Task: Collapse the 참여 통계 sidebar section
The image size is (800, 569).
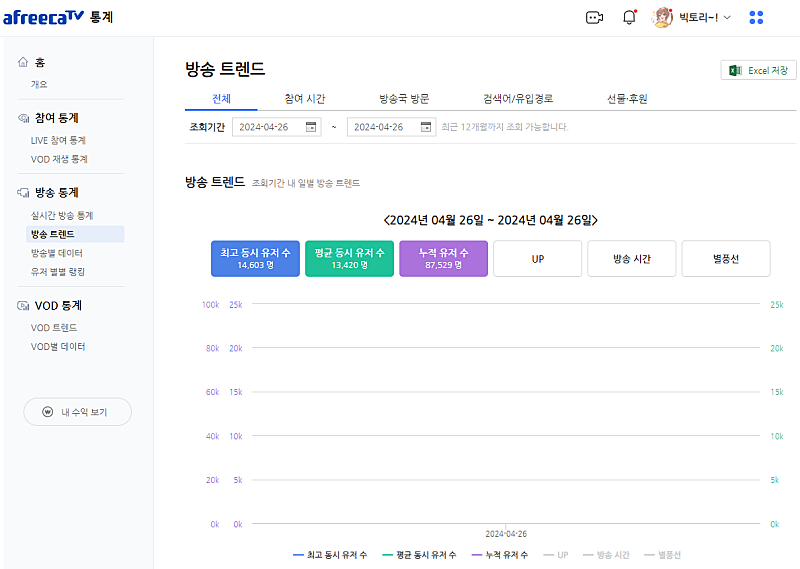Action: point(56,118)
